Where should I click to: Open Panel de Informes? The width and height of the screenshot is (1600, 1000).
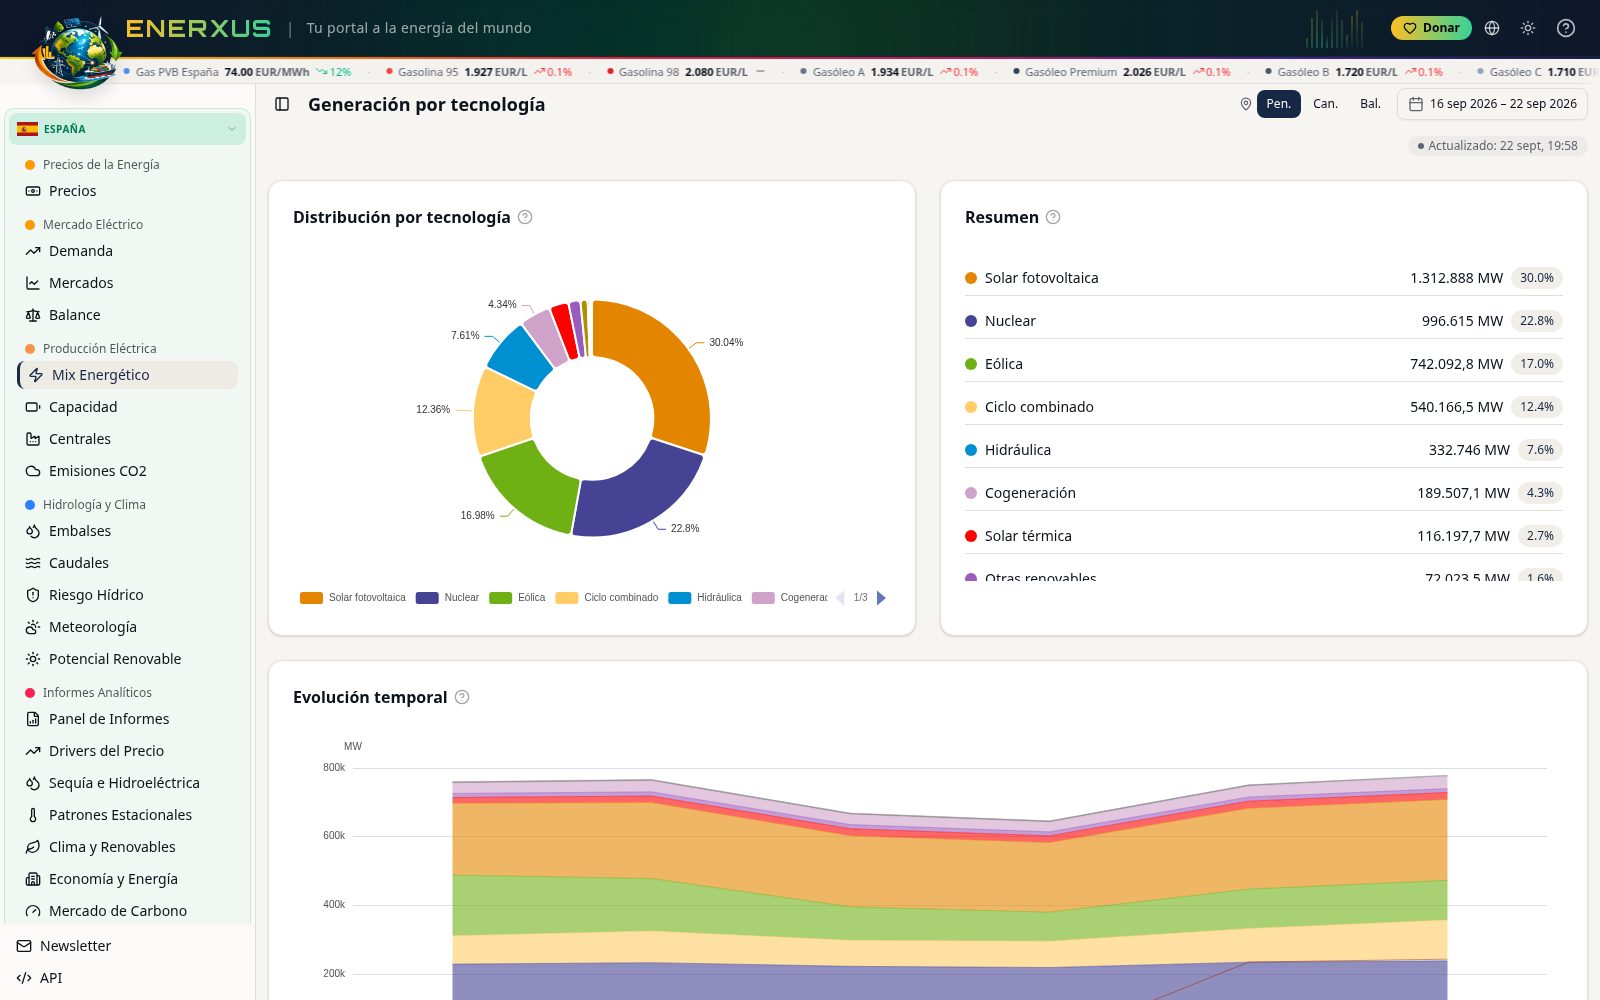(x=128, y=719)
